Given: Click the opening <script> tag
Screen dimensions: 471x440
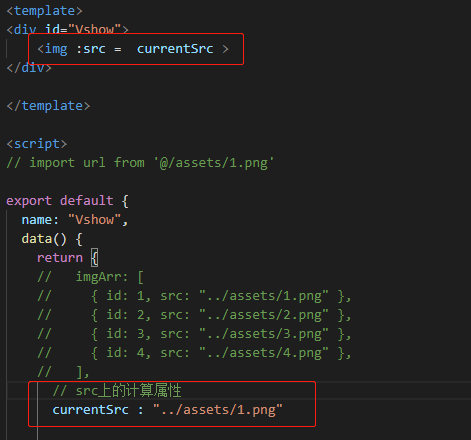Looking at the screenshot, I should click(37, 144).
